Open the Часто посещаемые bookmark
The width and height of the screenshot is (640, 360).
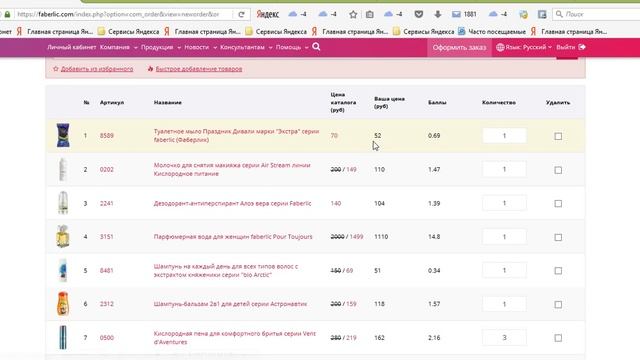(x=492, y=31)
